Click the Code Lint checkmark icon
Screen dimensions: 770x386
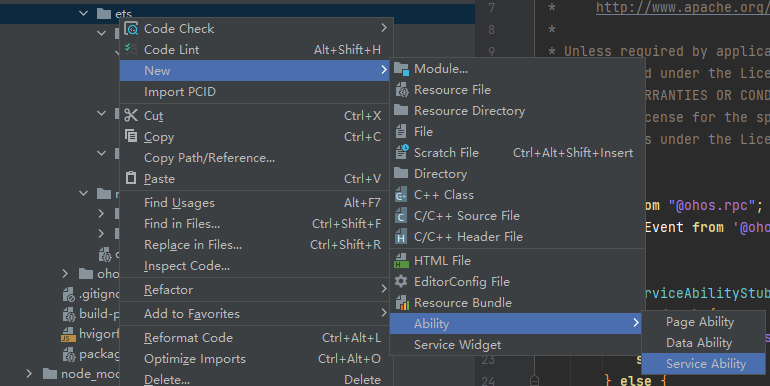(131, 50)
